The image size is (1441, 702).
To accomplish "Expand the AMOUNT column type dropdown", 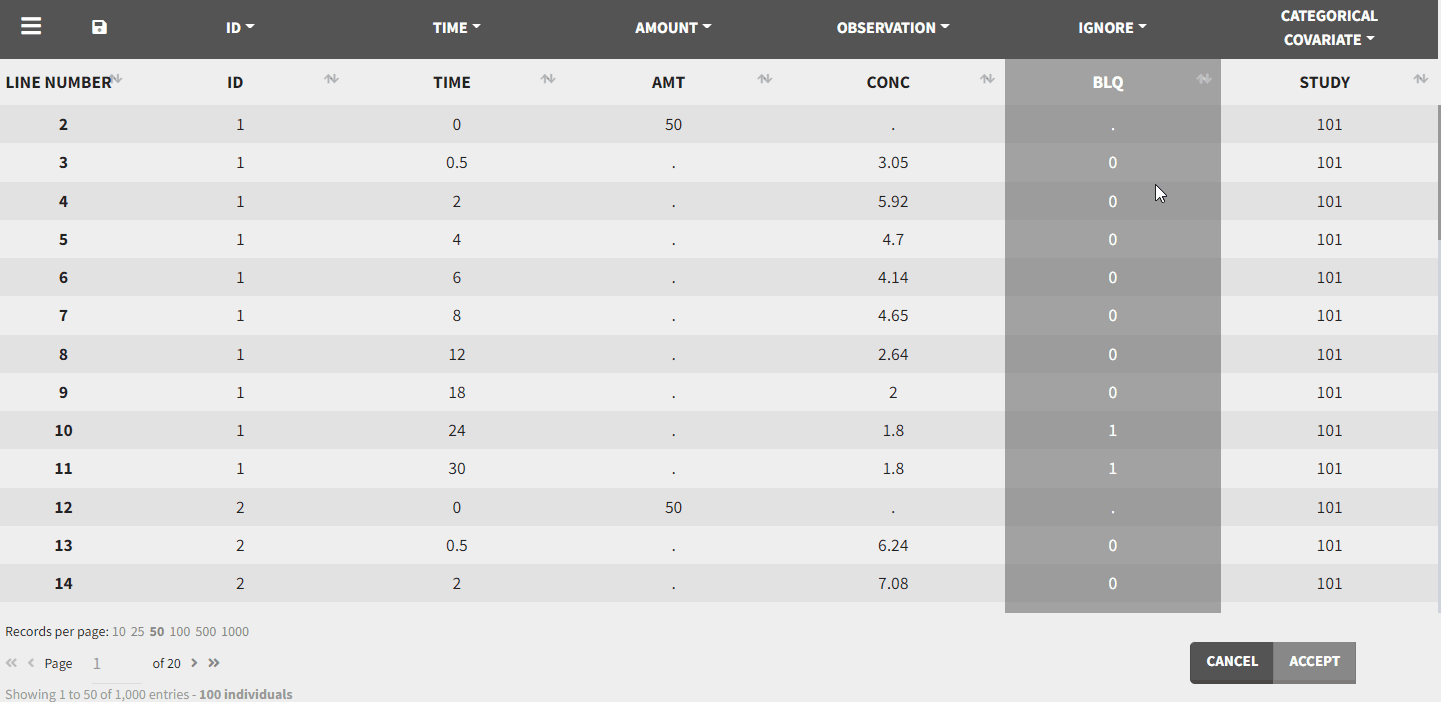I will point(673,28).
